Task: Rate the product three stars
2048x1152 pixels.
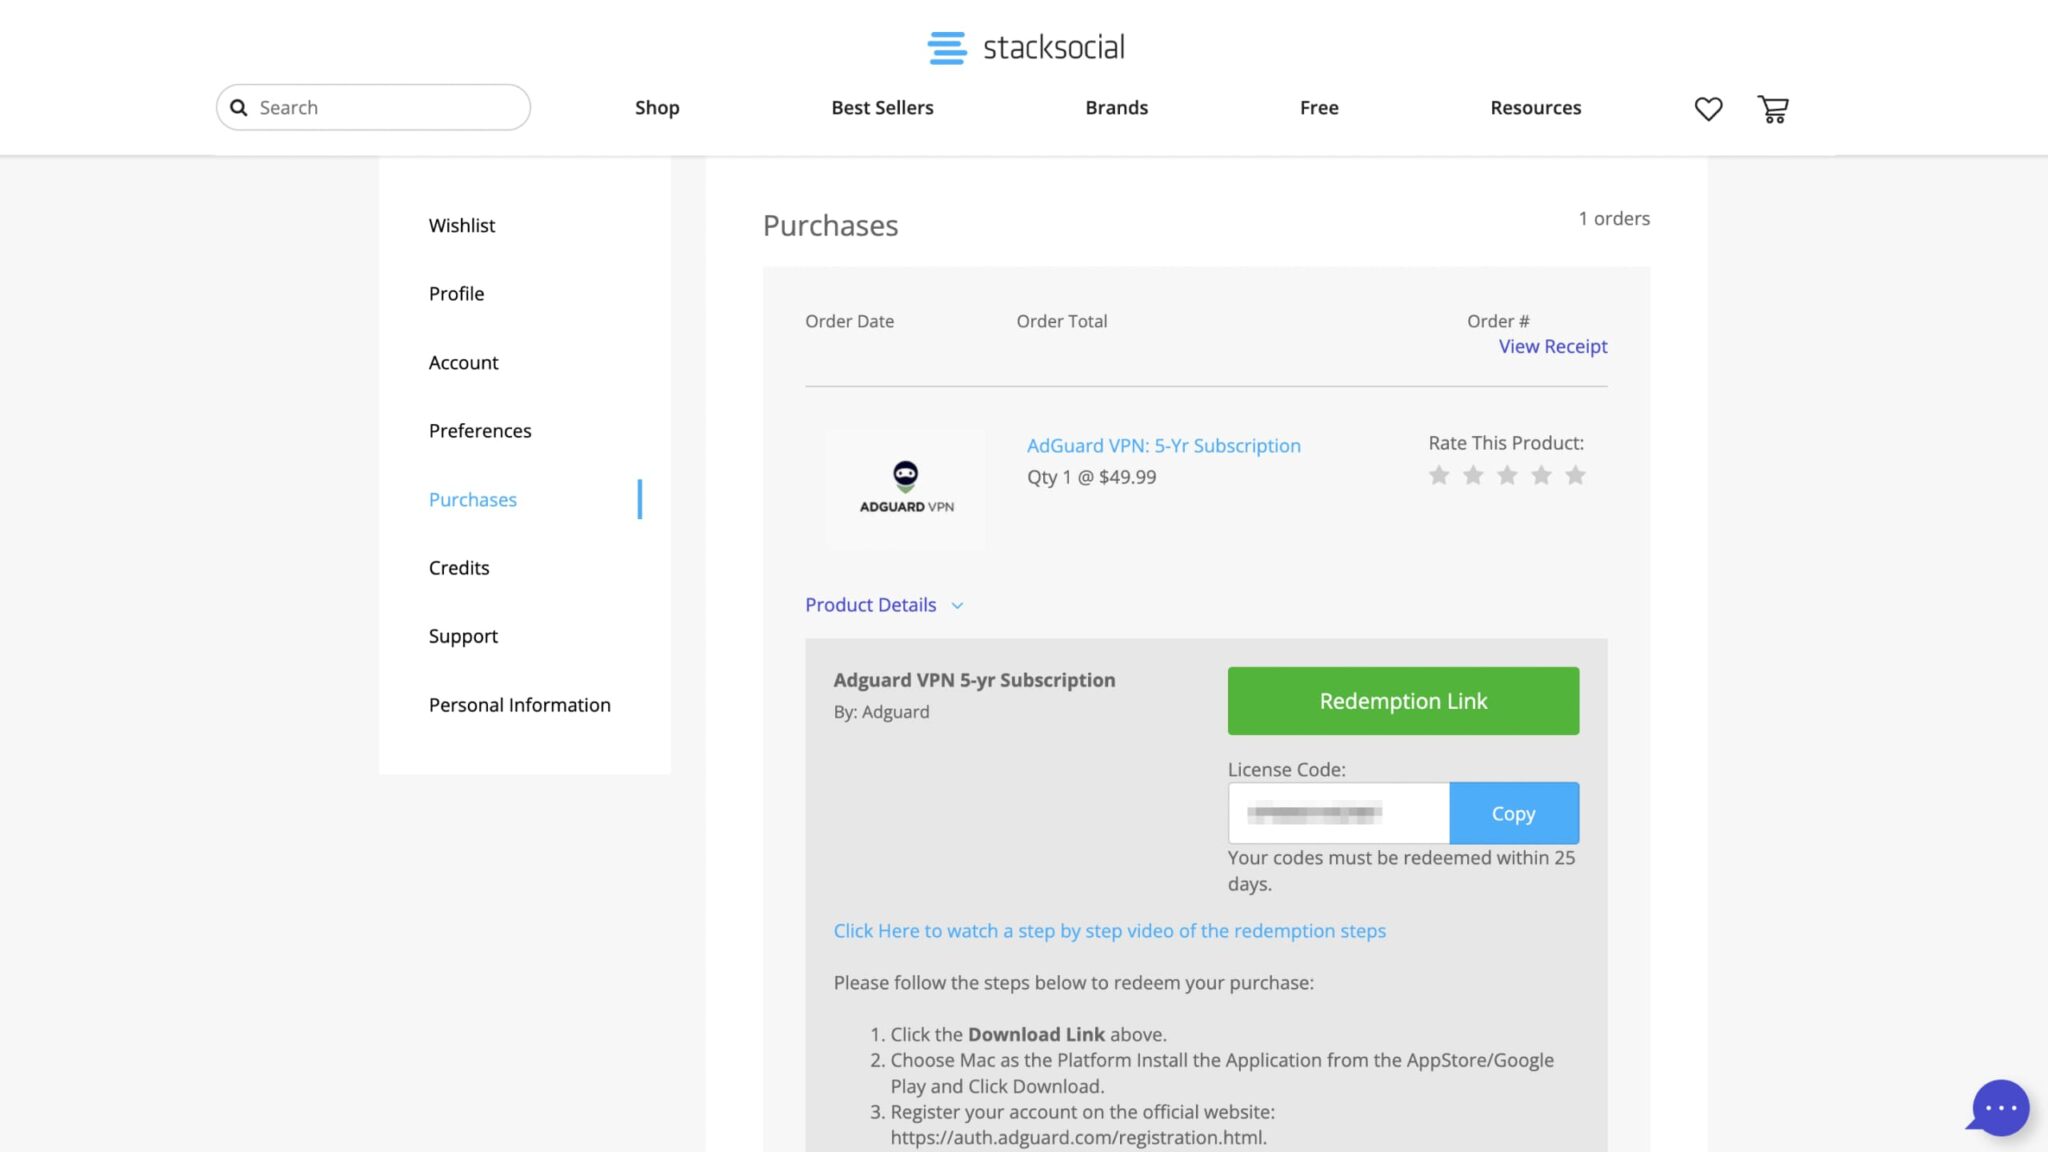Action: (x=1507, y=475)
